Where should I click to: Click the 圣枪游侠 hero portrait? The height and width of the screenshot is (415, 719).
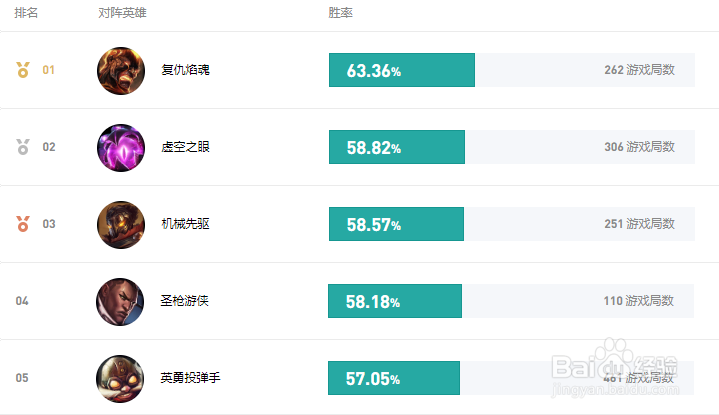tap(120, 302)
